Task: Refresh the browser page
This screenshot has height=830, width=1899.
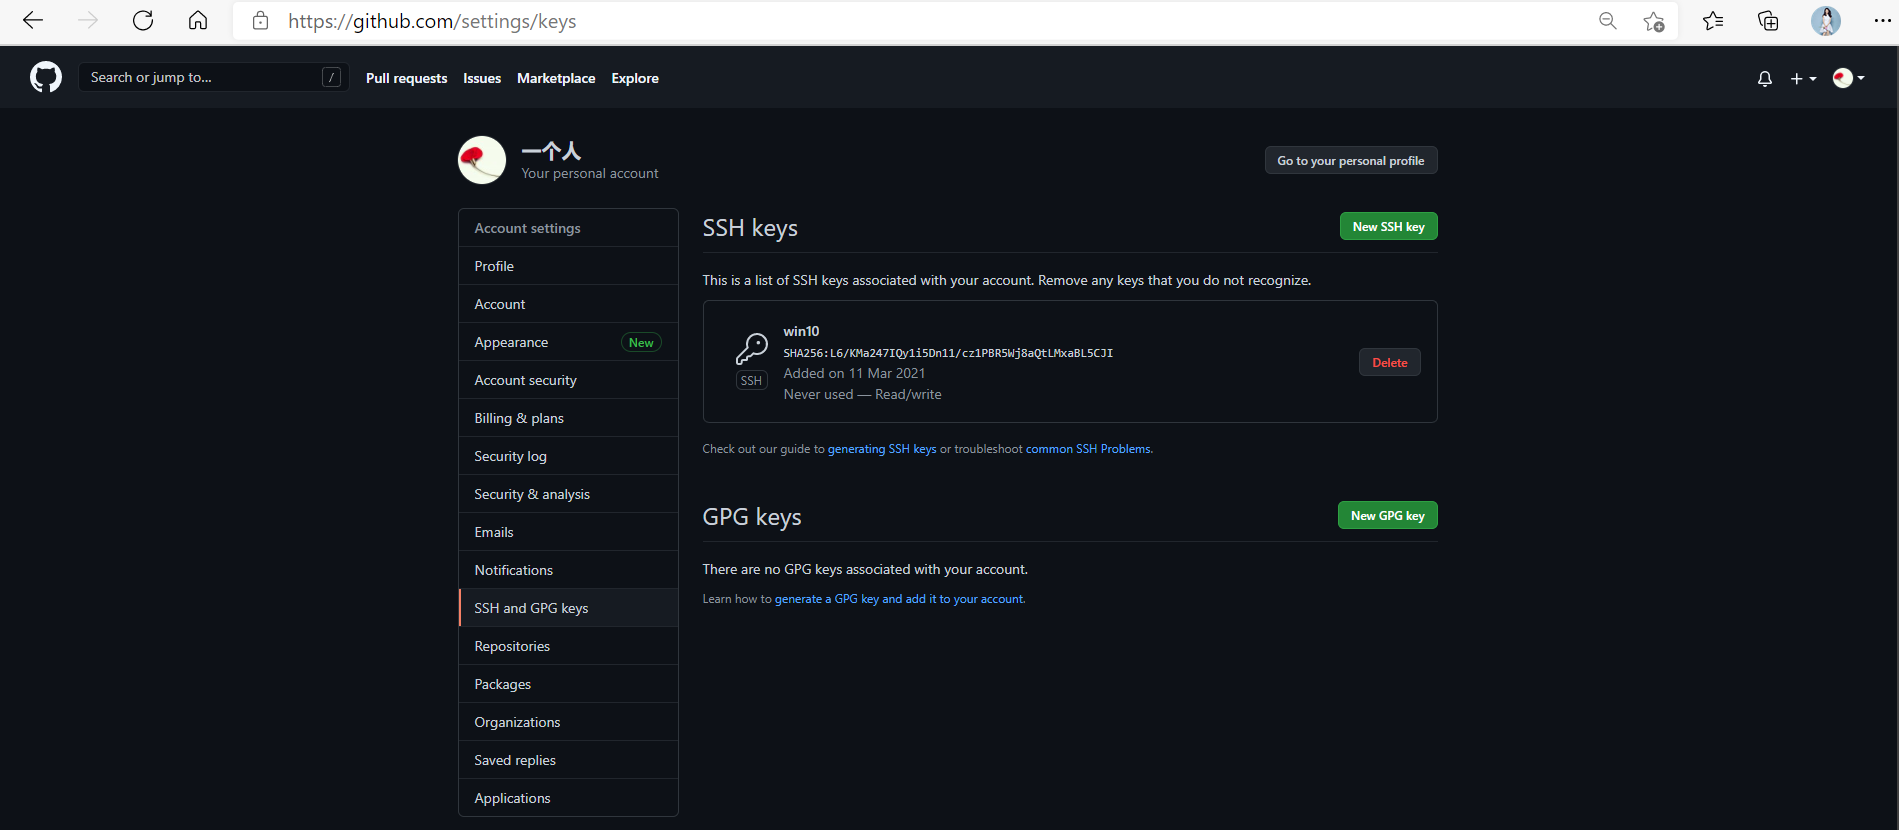Action: 143,21
